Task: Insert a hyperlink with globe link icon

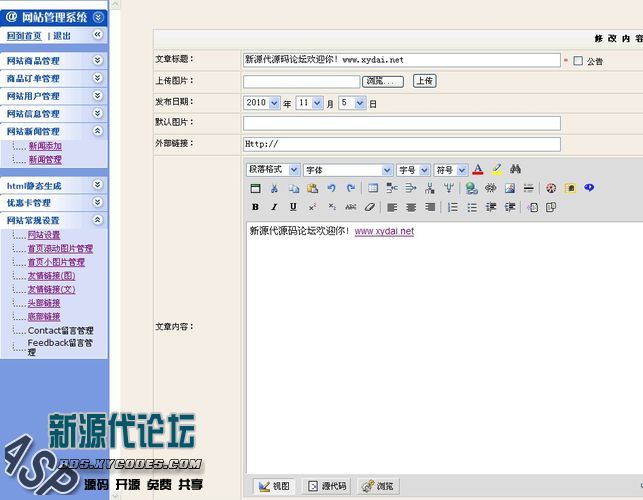Action: [471, 188]
